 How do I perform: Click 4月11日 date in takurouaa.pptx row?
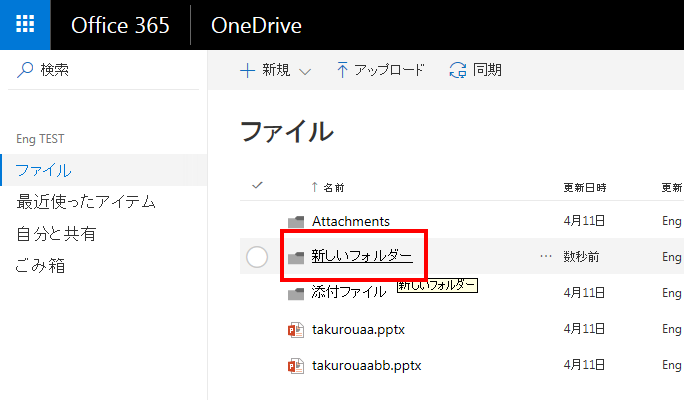[x=584, y=328]
